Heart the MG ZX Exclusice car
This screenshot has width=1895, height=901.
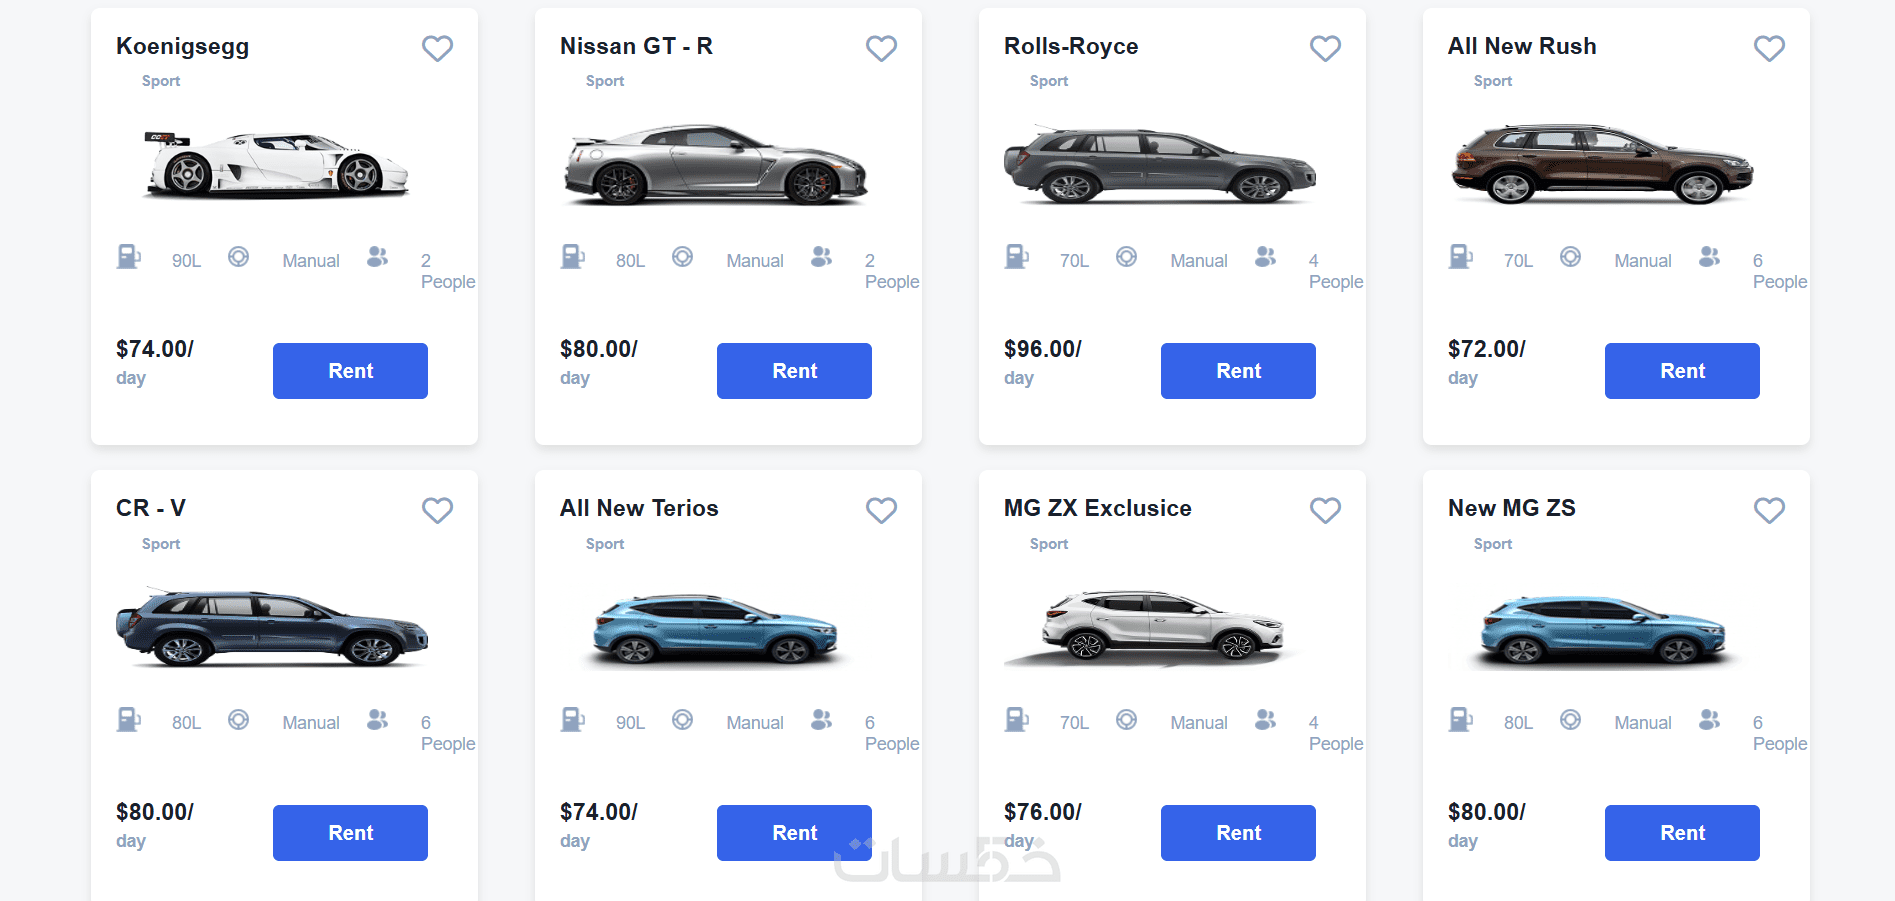point(1325,510)
